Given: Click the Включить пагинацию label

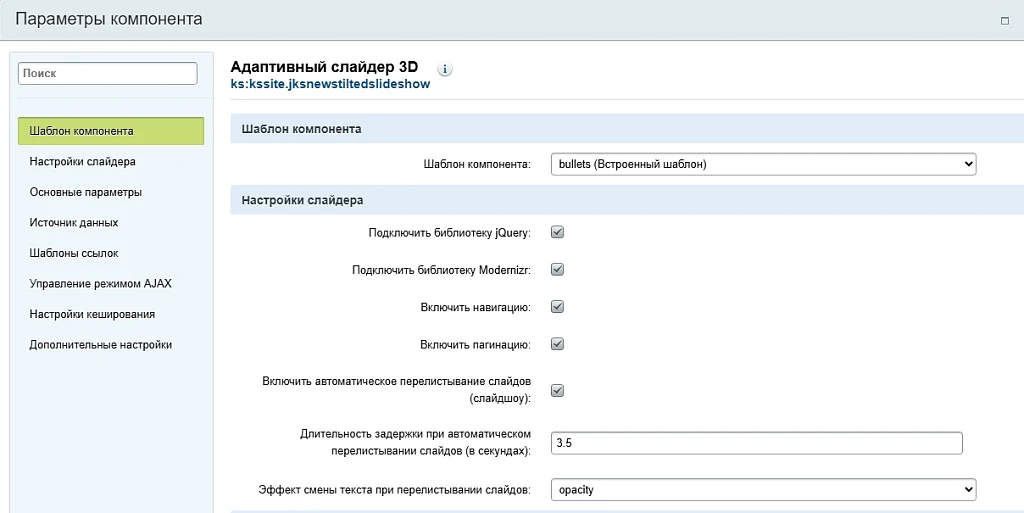Looking at the screenshot, I should [475, 344].
